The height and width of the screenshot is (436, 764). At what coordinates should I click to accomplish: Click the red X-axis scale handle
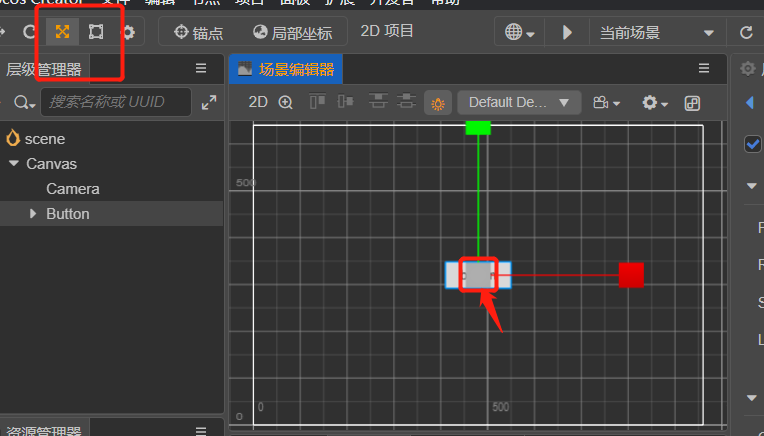pos(631,275)
